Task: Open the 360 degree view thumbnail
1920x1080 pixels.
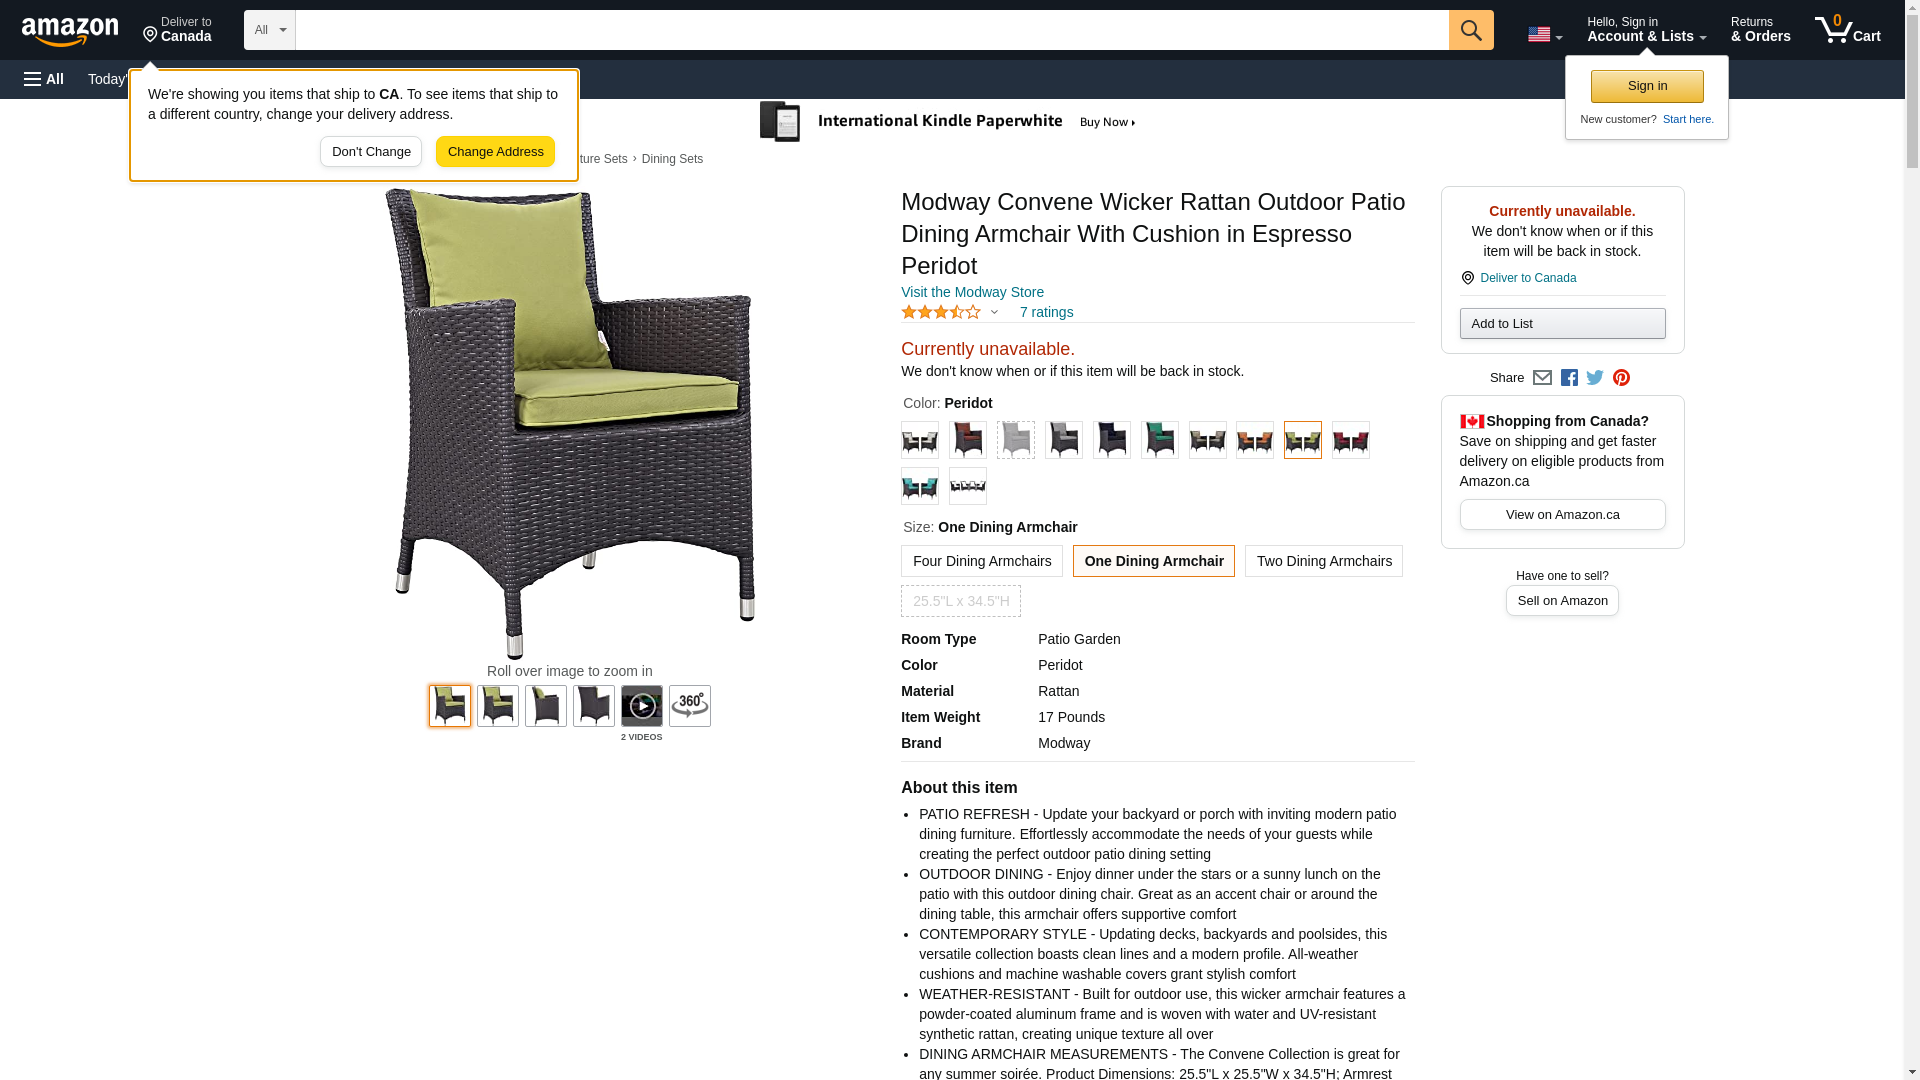Action: coord(690,706)
